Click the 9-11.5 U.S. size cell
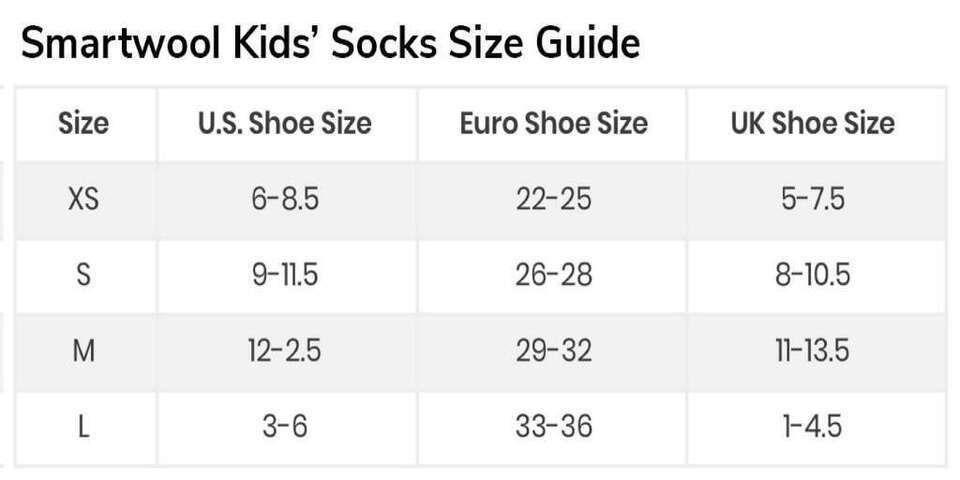960x480 pixels. (285, 276)
